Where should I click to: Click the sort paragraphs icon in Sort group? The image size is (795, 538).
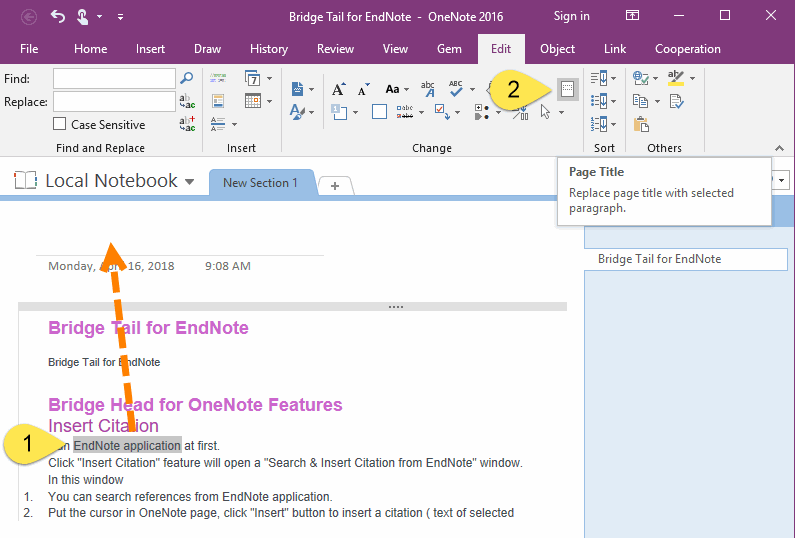pyautogui.click(x=599, y=78)
